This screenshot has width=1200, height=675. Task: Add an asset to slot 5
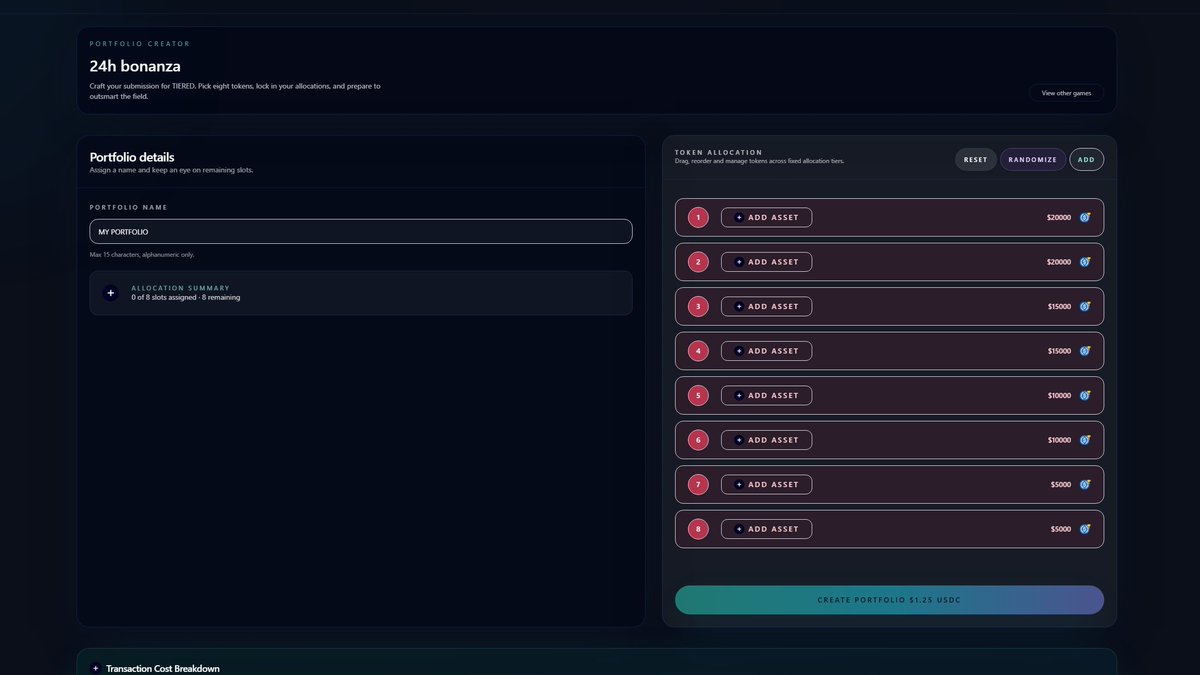click(766, 395)
